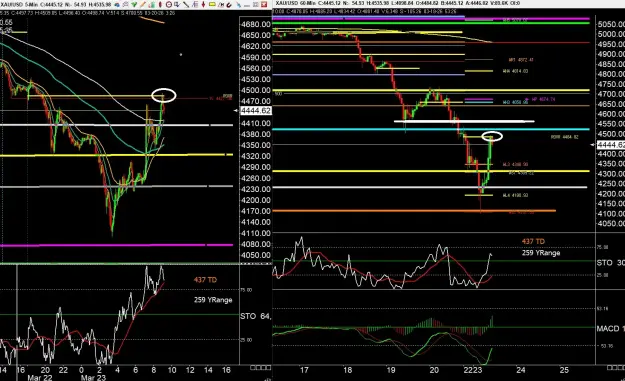
Task: Click the blue down-arrow toolbar icon
Action: (x=177, y=5)
